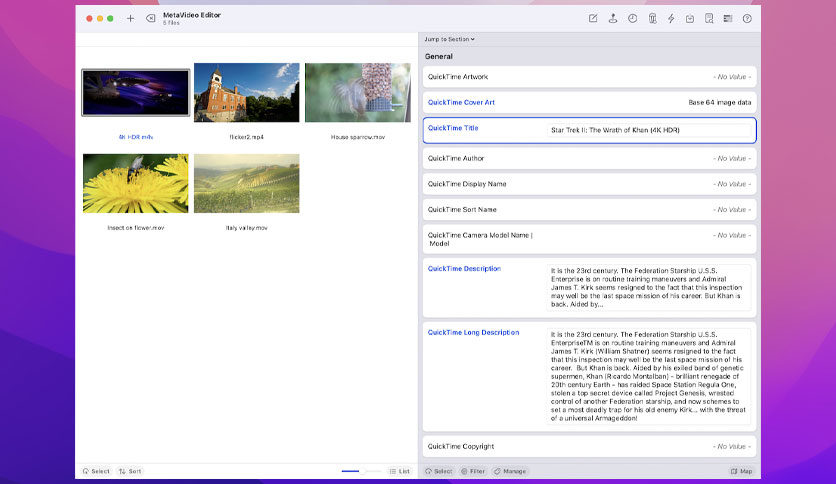
Task: Click the Manage button
Action: [510, 471]
